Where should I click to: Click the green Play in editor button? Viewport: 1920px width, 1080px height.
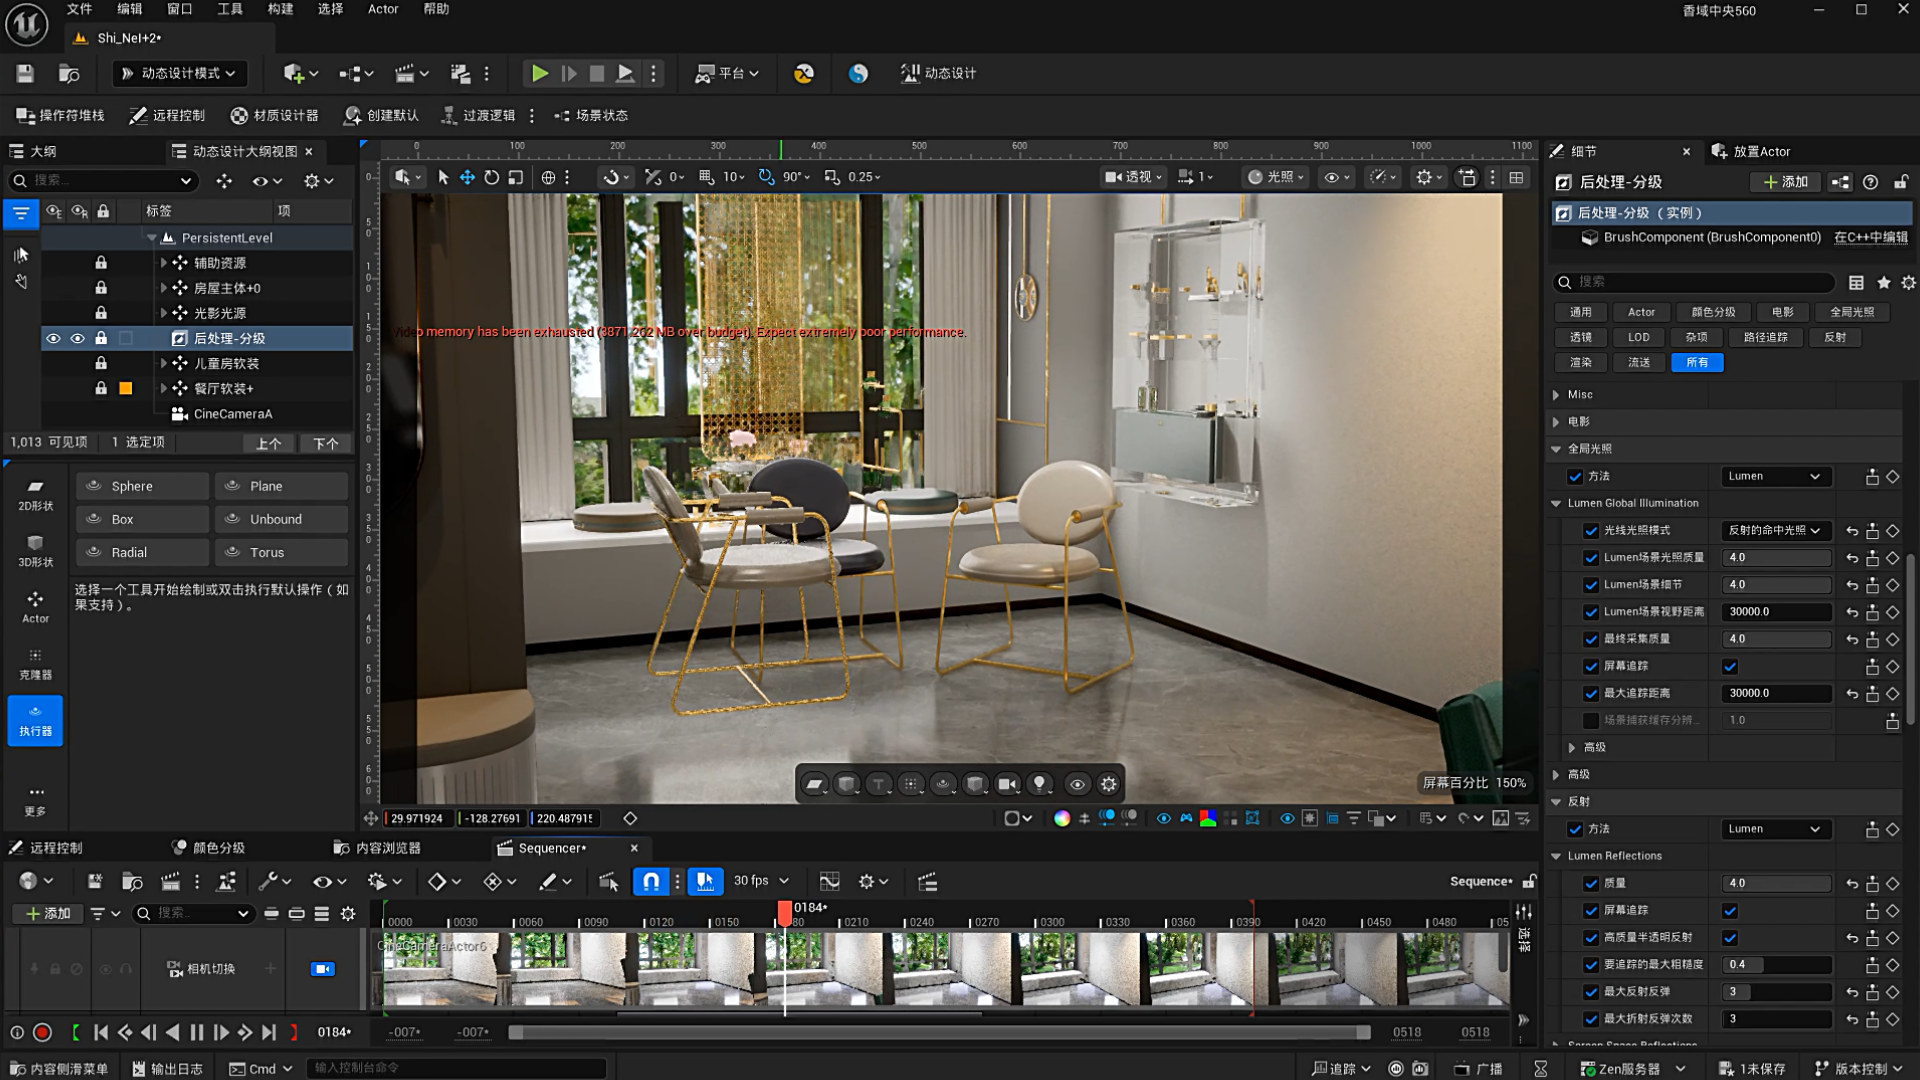(x=539, y=73)
